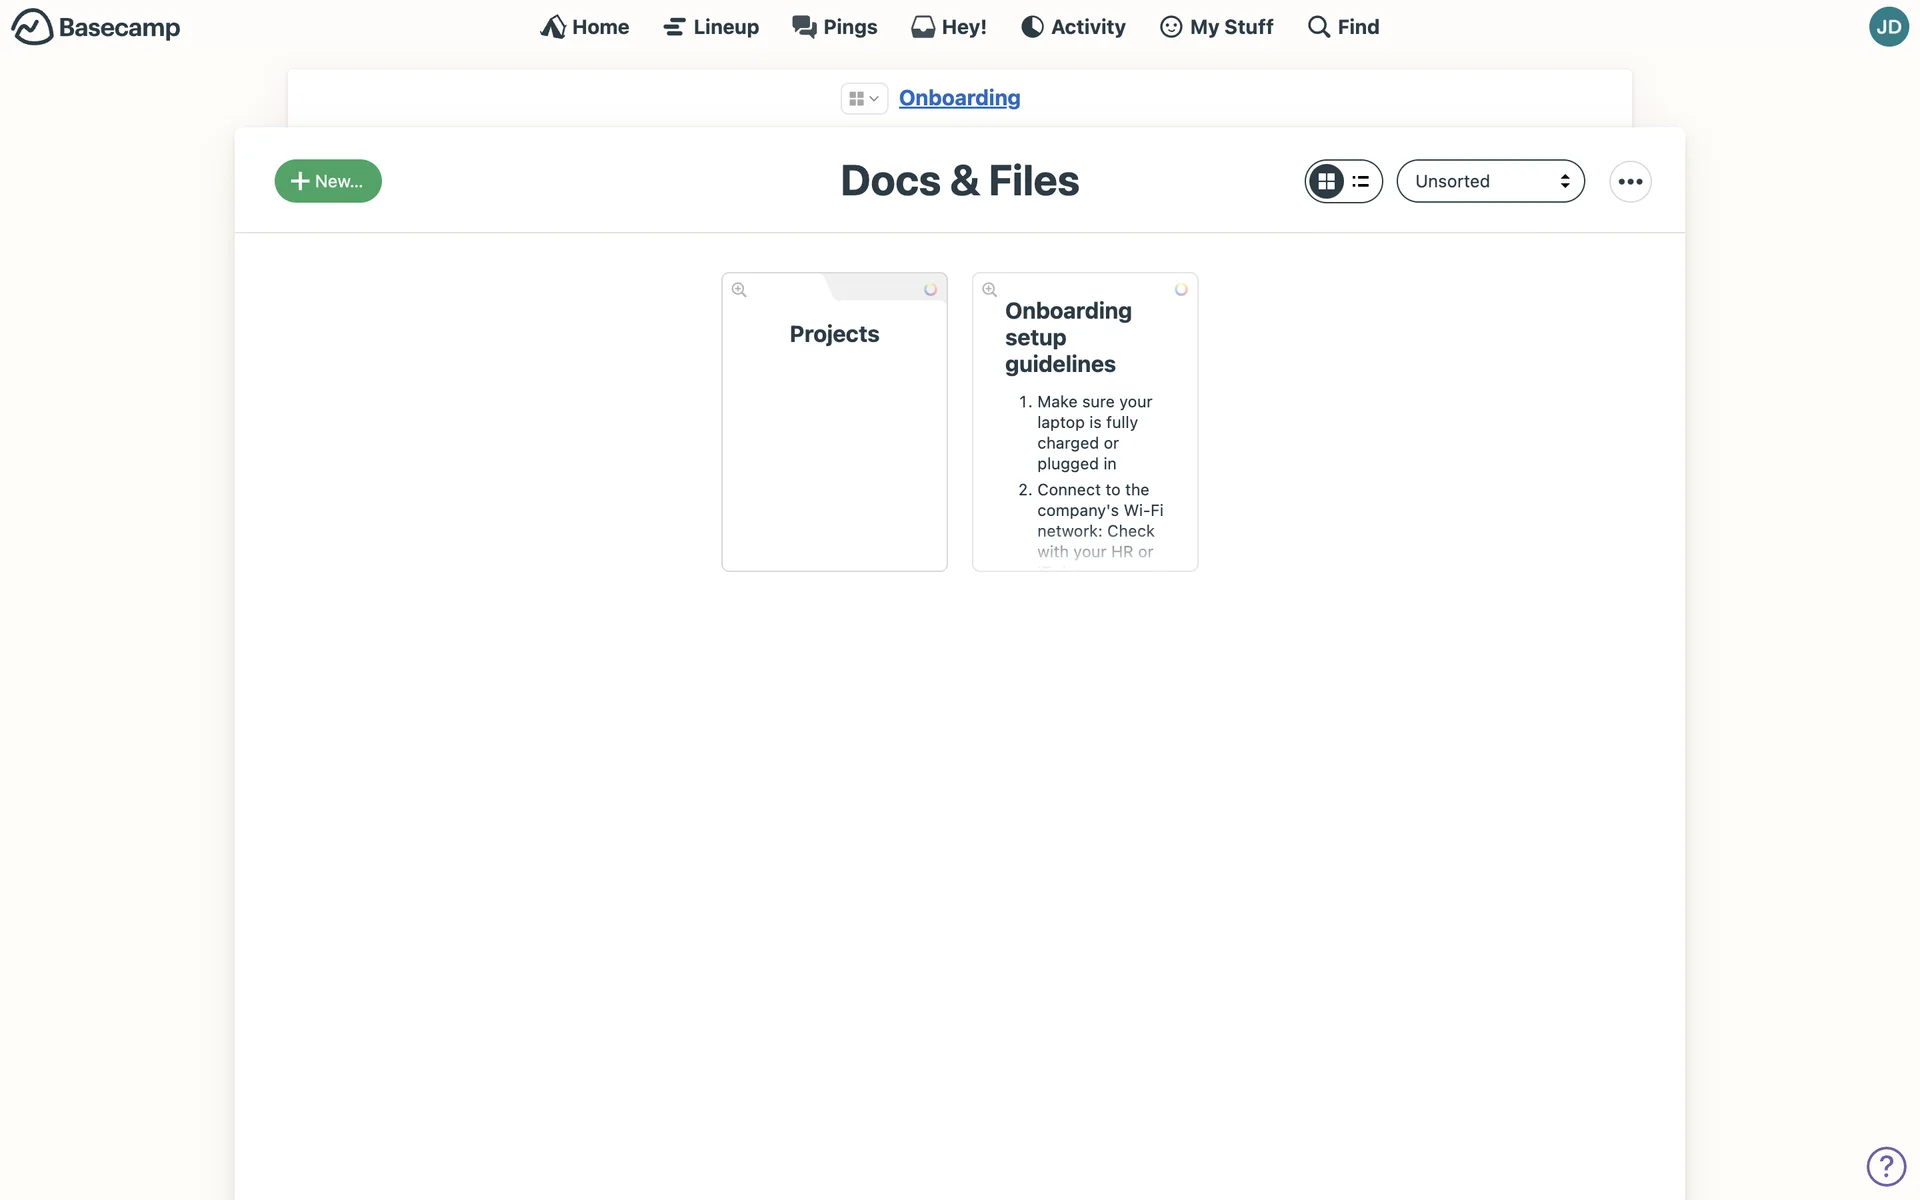Open the Lineup menu item

coord(711,27)
